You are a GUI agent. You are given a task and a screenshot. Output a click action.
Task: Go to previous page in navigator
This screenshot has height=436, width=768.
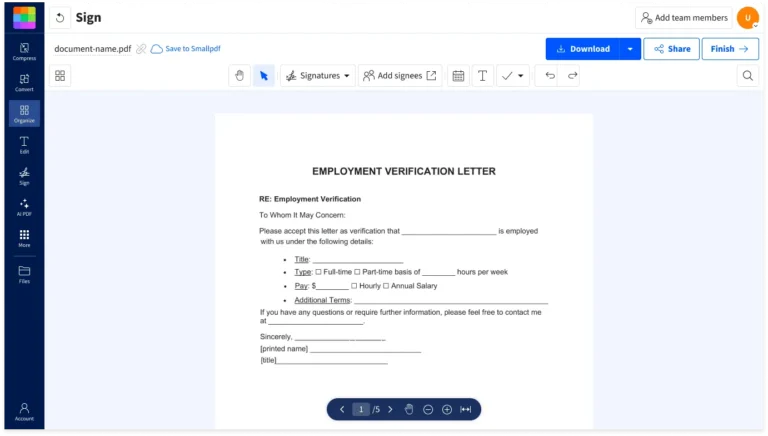click(x=342, y=409)
